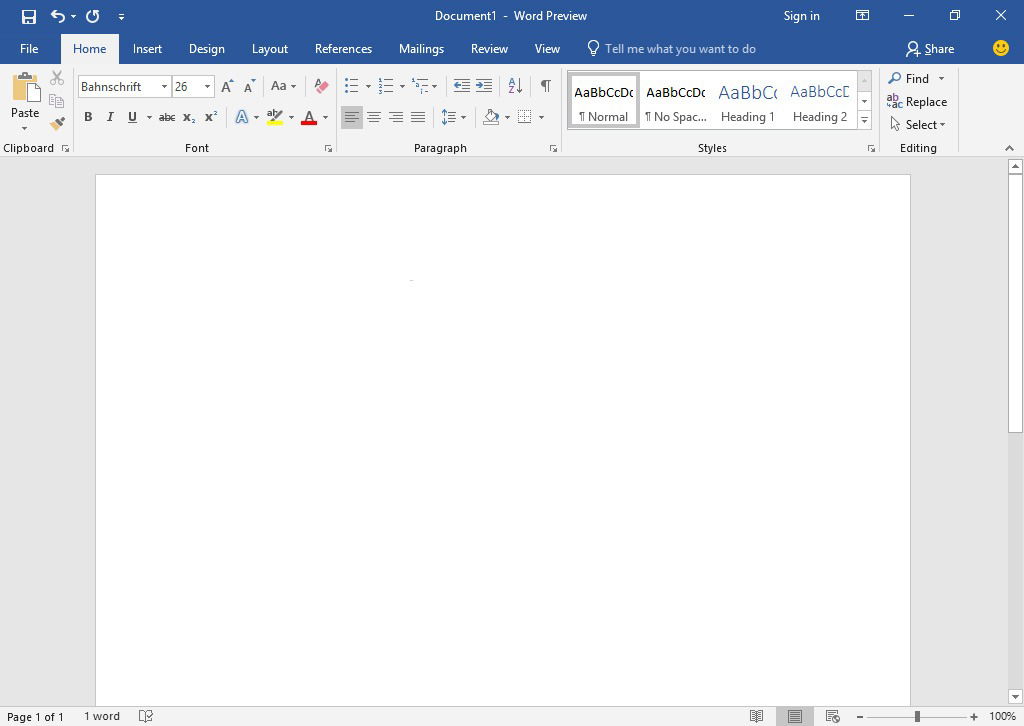This screenshot has height=726, width=1024.
Task: Open the borders dropdown arrow
Action: point(541,118)
